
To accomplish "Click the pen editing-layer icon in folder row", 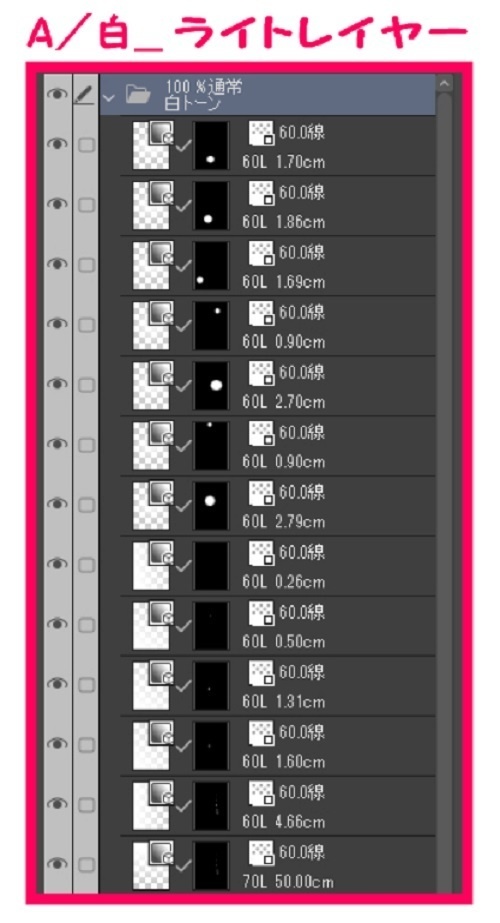I will pyautogui.click(x=86, y=94).
